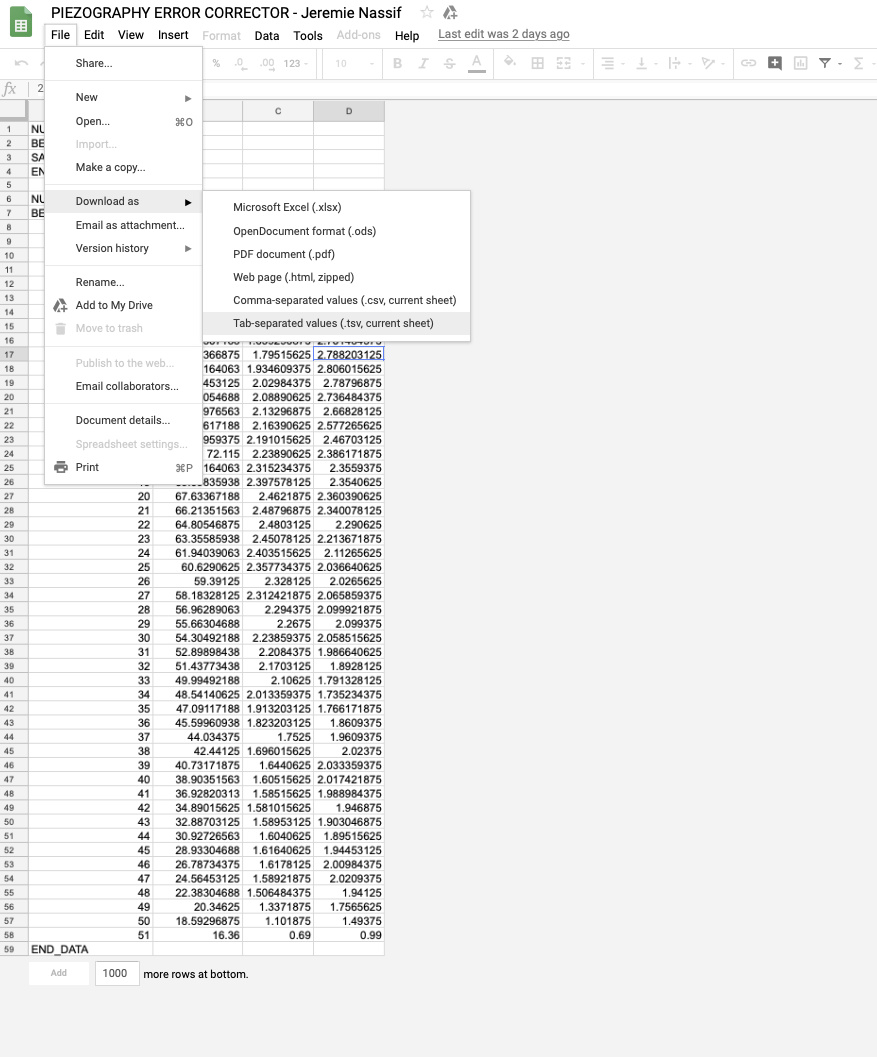The image size is (877, 1057).
Task: Click the filter funnel icon
Action: pos(825,63)
